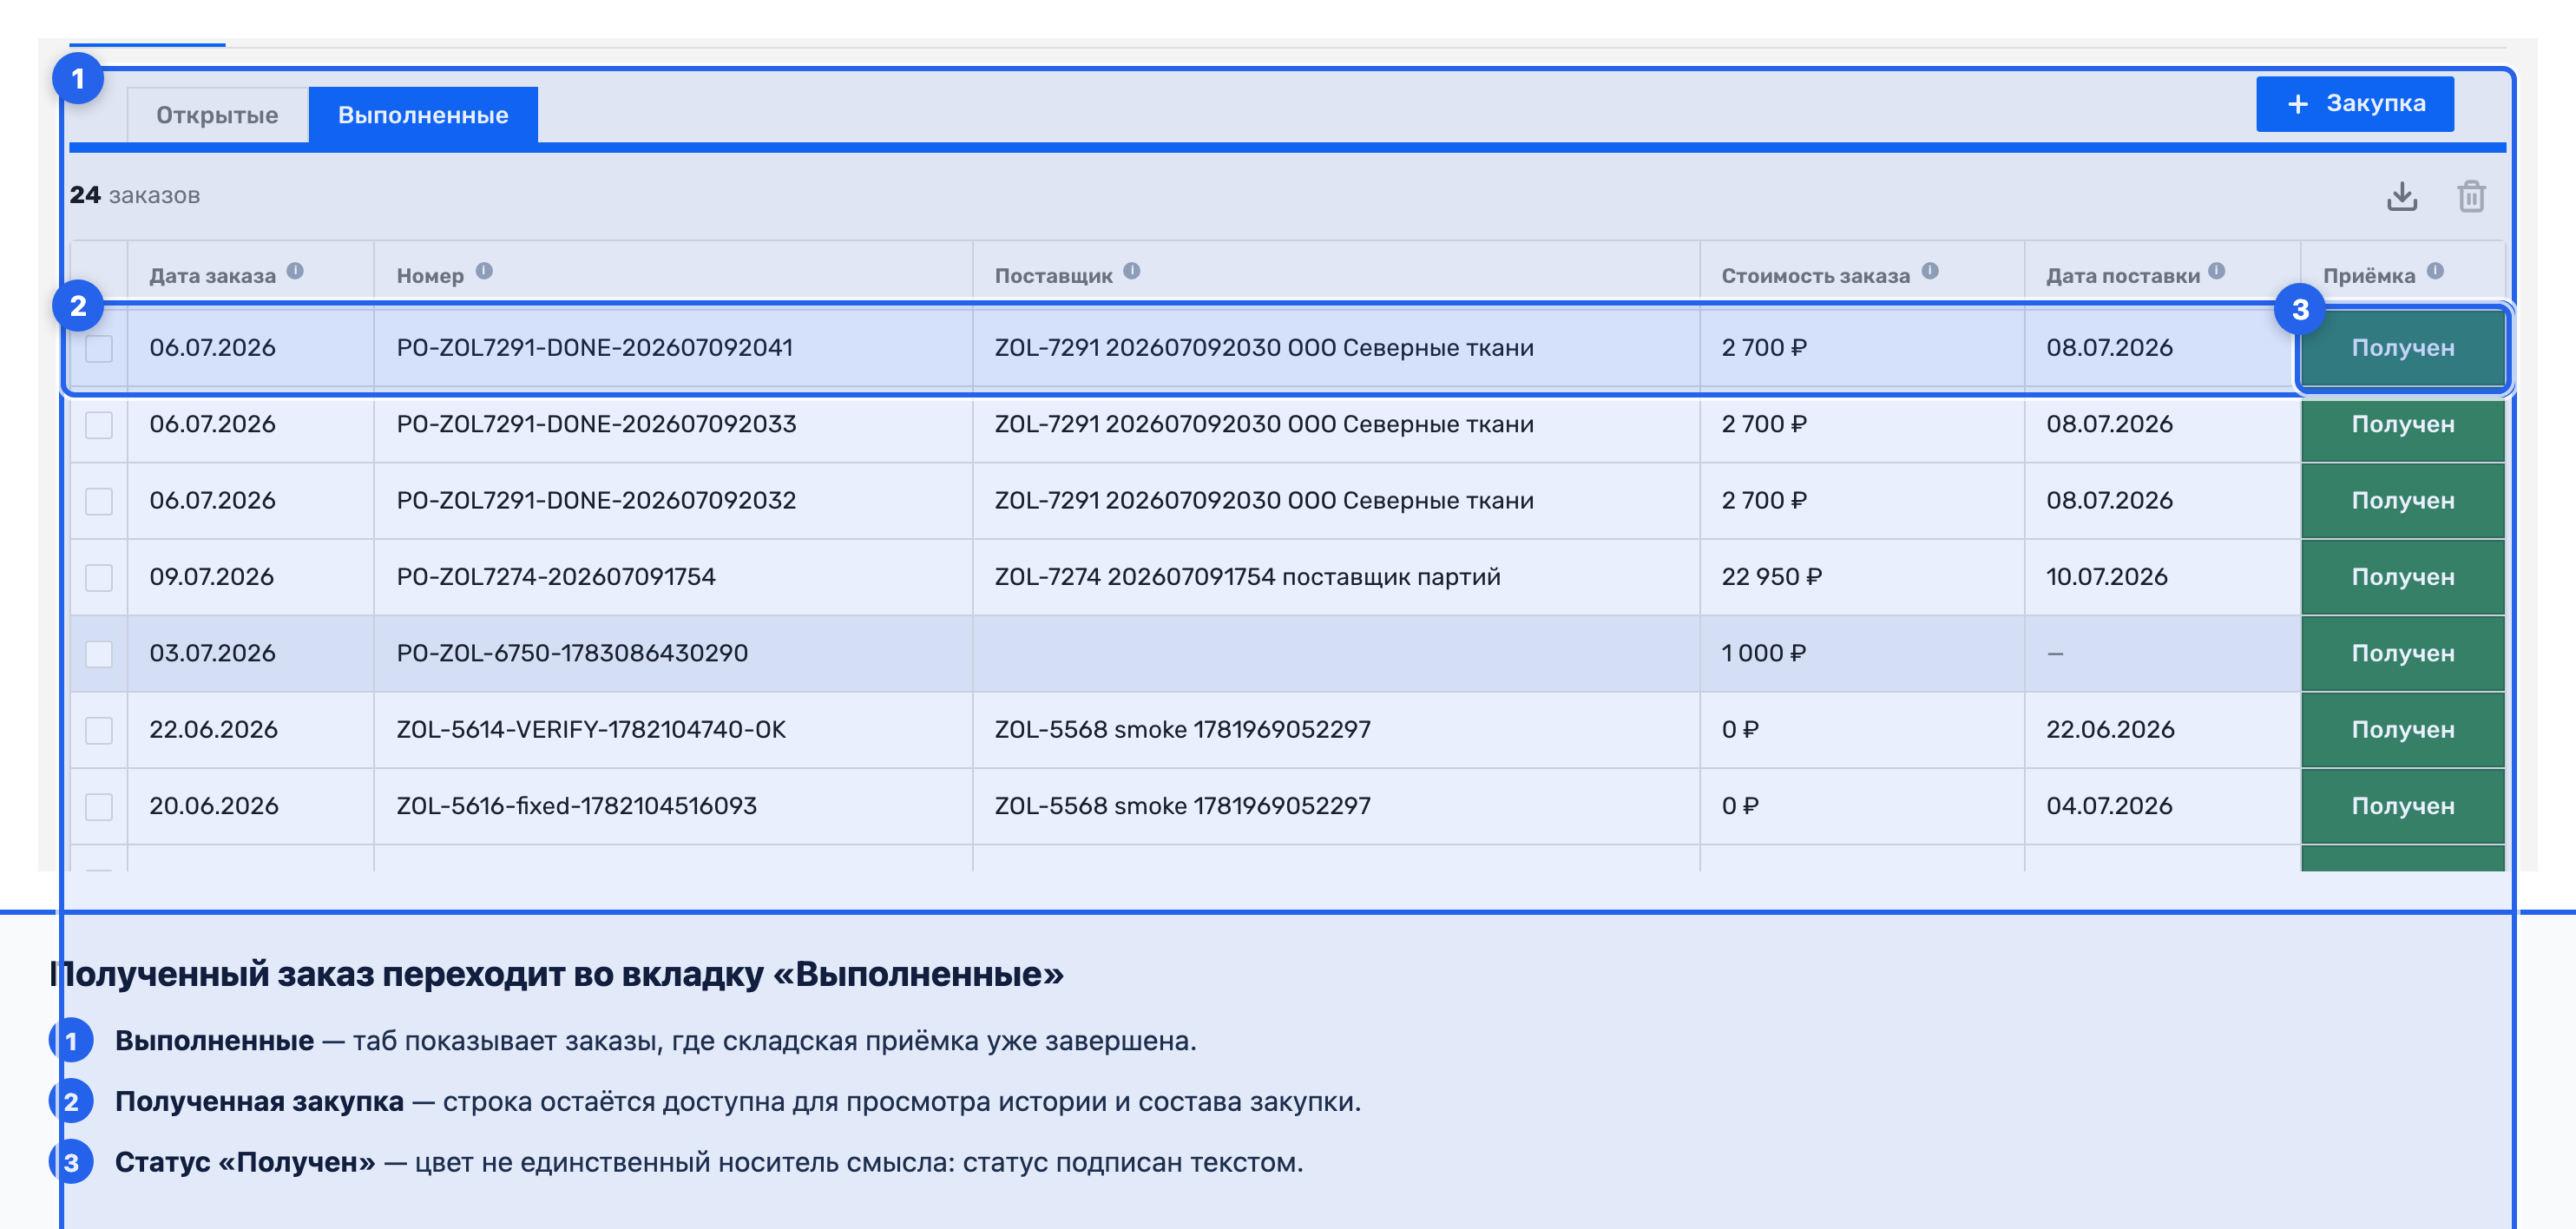The image size is (2576, 1229).
Task: Click delivery date 10.07.2026
Action: click(x=2106, y=577)
